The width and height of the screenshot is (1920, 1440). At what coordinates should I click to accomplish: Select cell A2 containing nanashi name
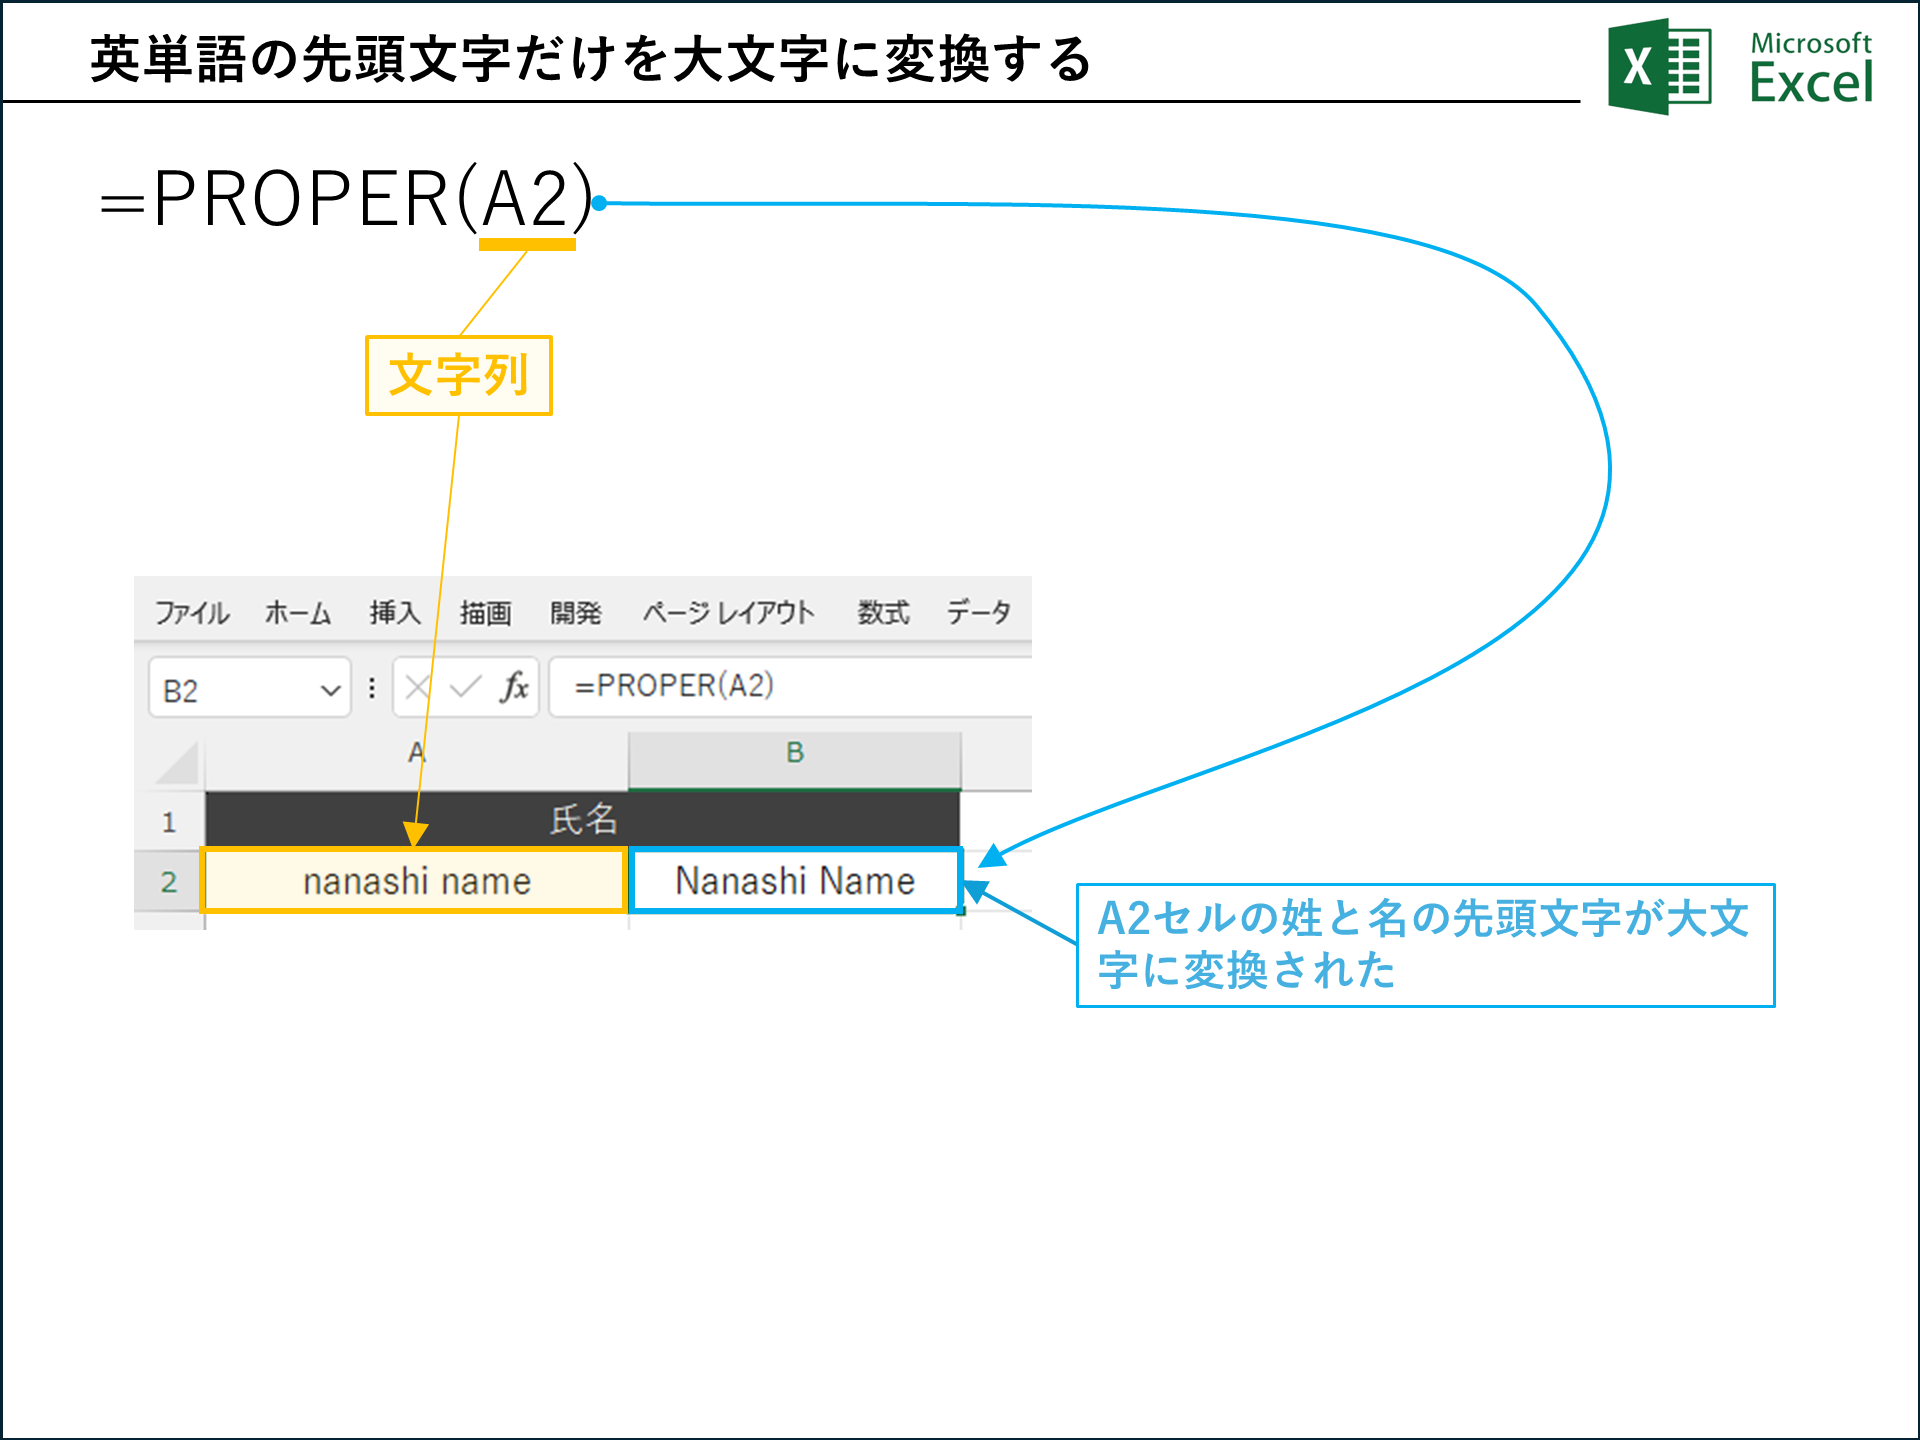coord(416,881)
